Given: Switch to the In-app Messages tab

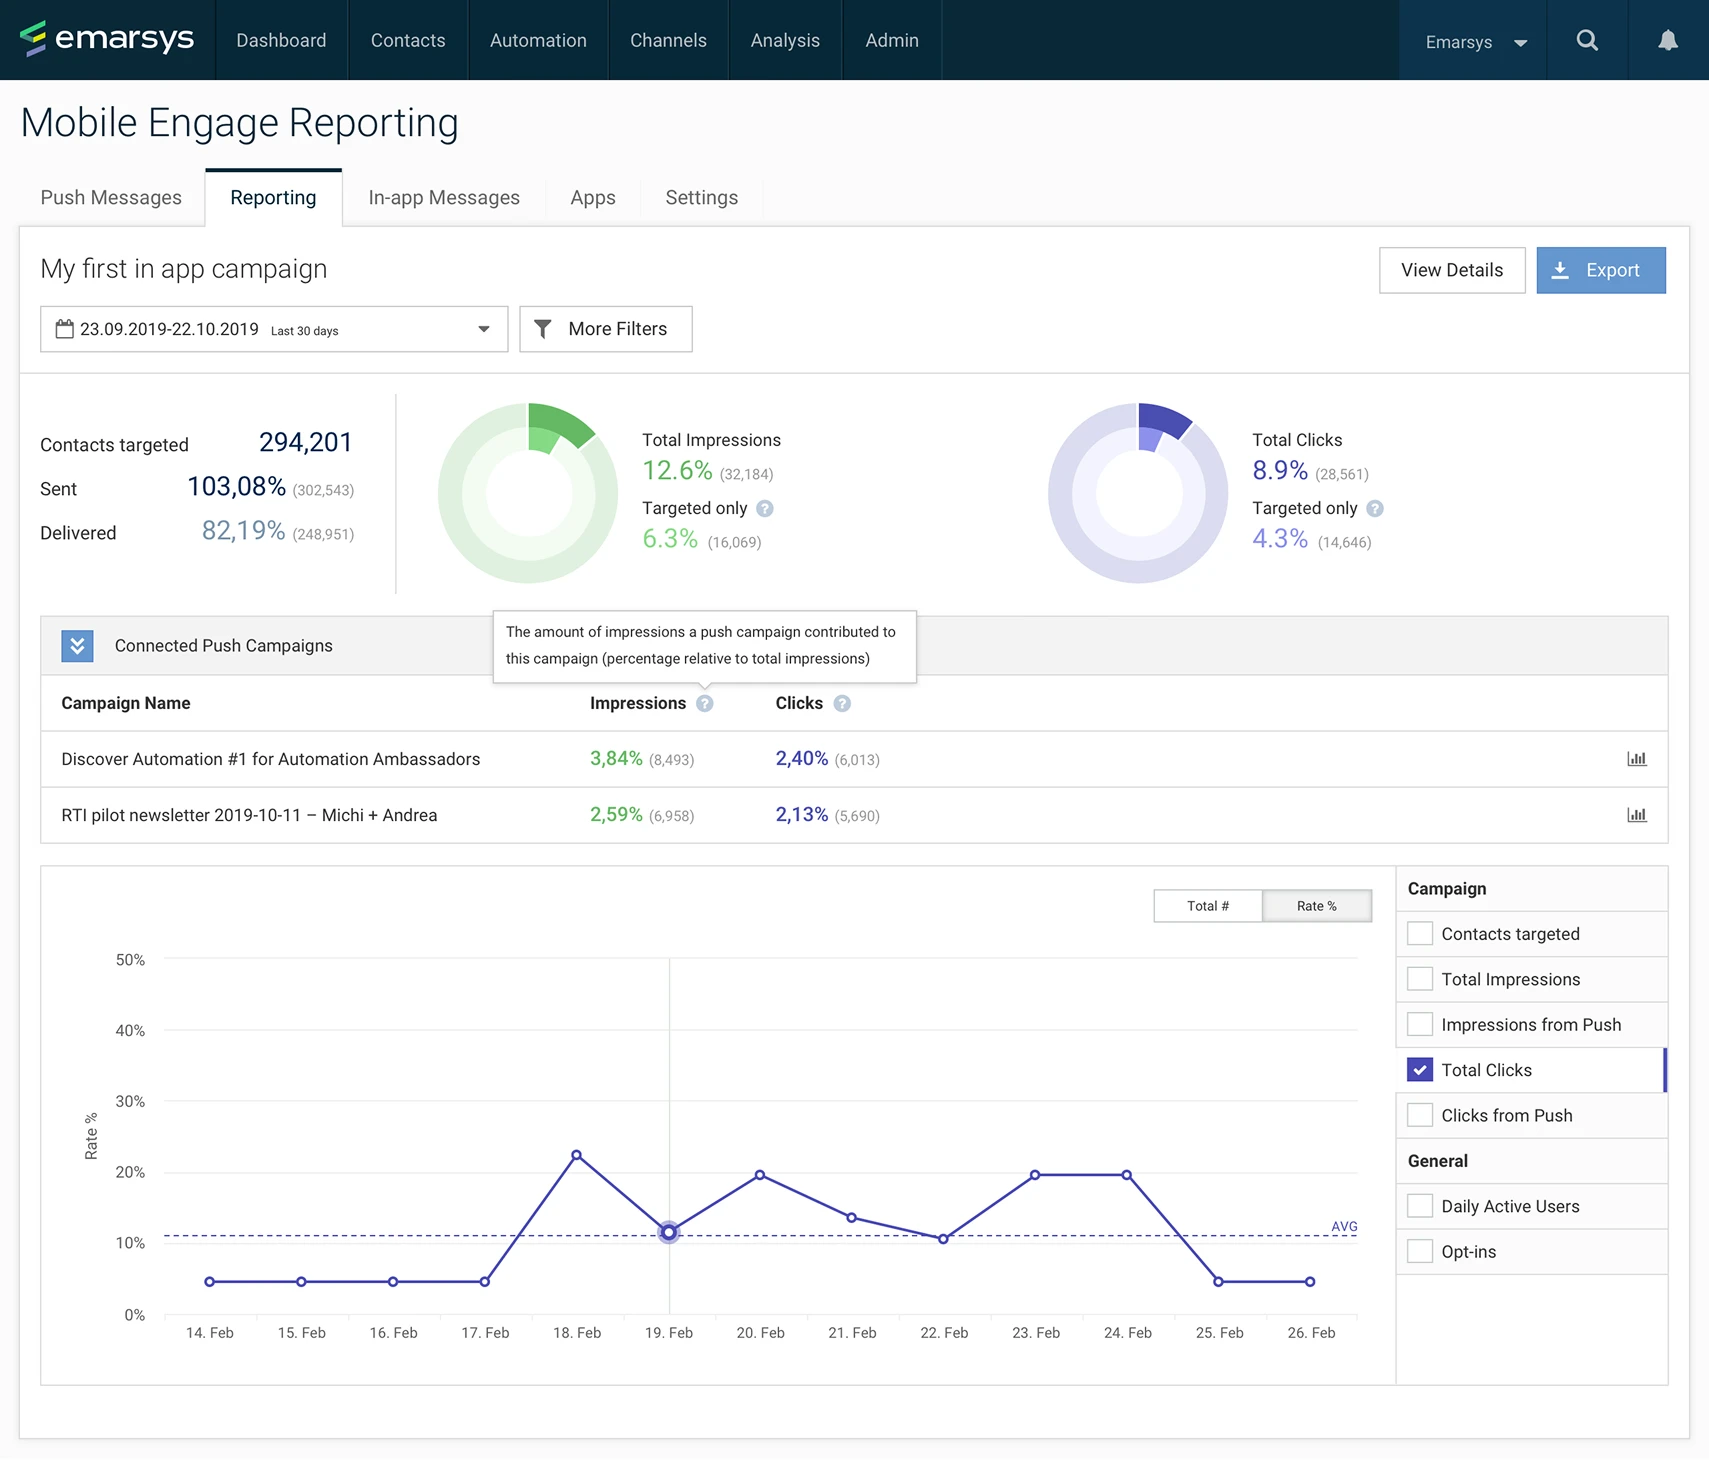Looking at the screenshot, I should coord(444,198).
